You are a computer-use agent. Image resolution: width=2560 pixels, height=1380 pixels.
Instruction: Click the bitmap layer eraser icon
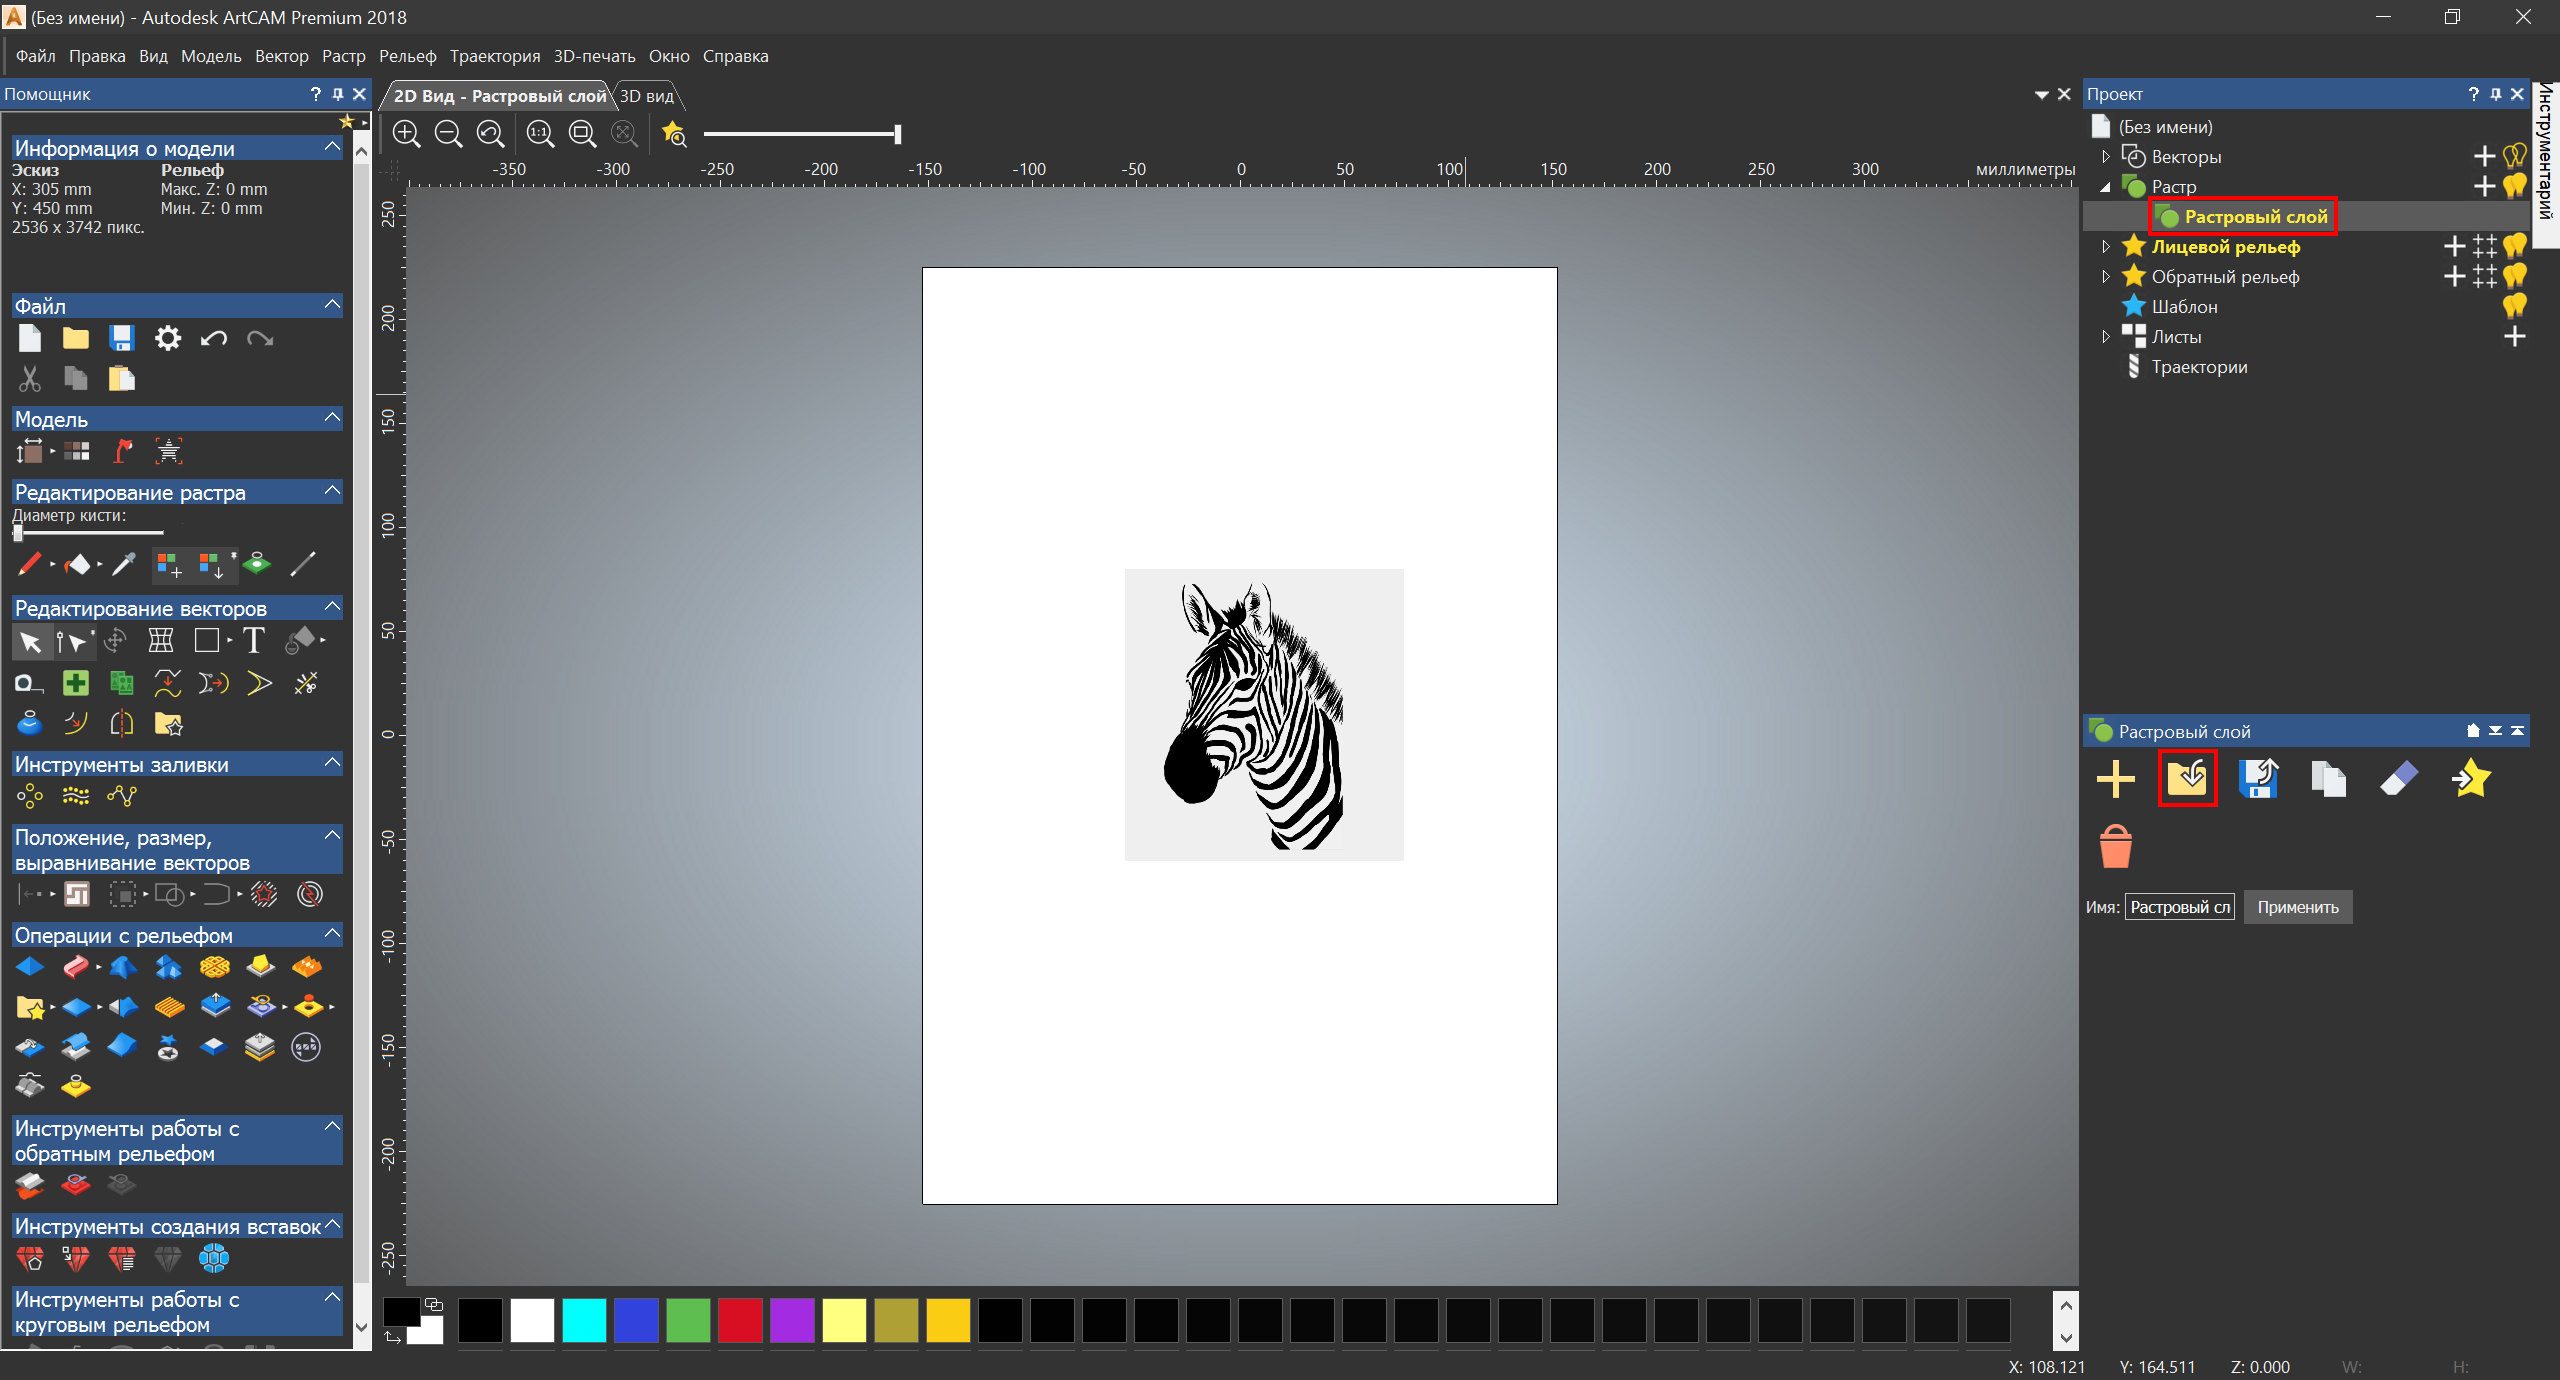[x=2399, y=778]
